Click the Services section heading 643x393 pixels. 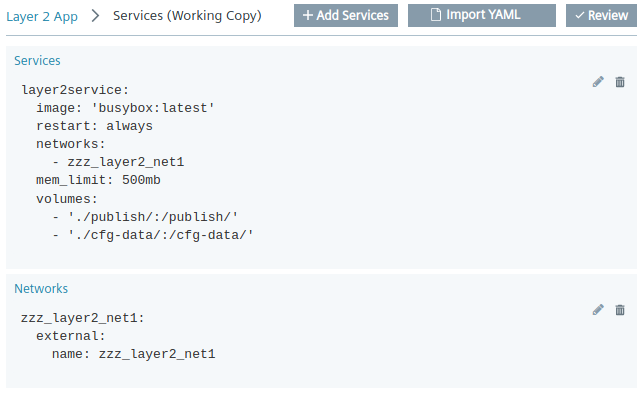(x=37, y=61)
